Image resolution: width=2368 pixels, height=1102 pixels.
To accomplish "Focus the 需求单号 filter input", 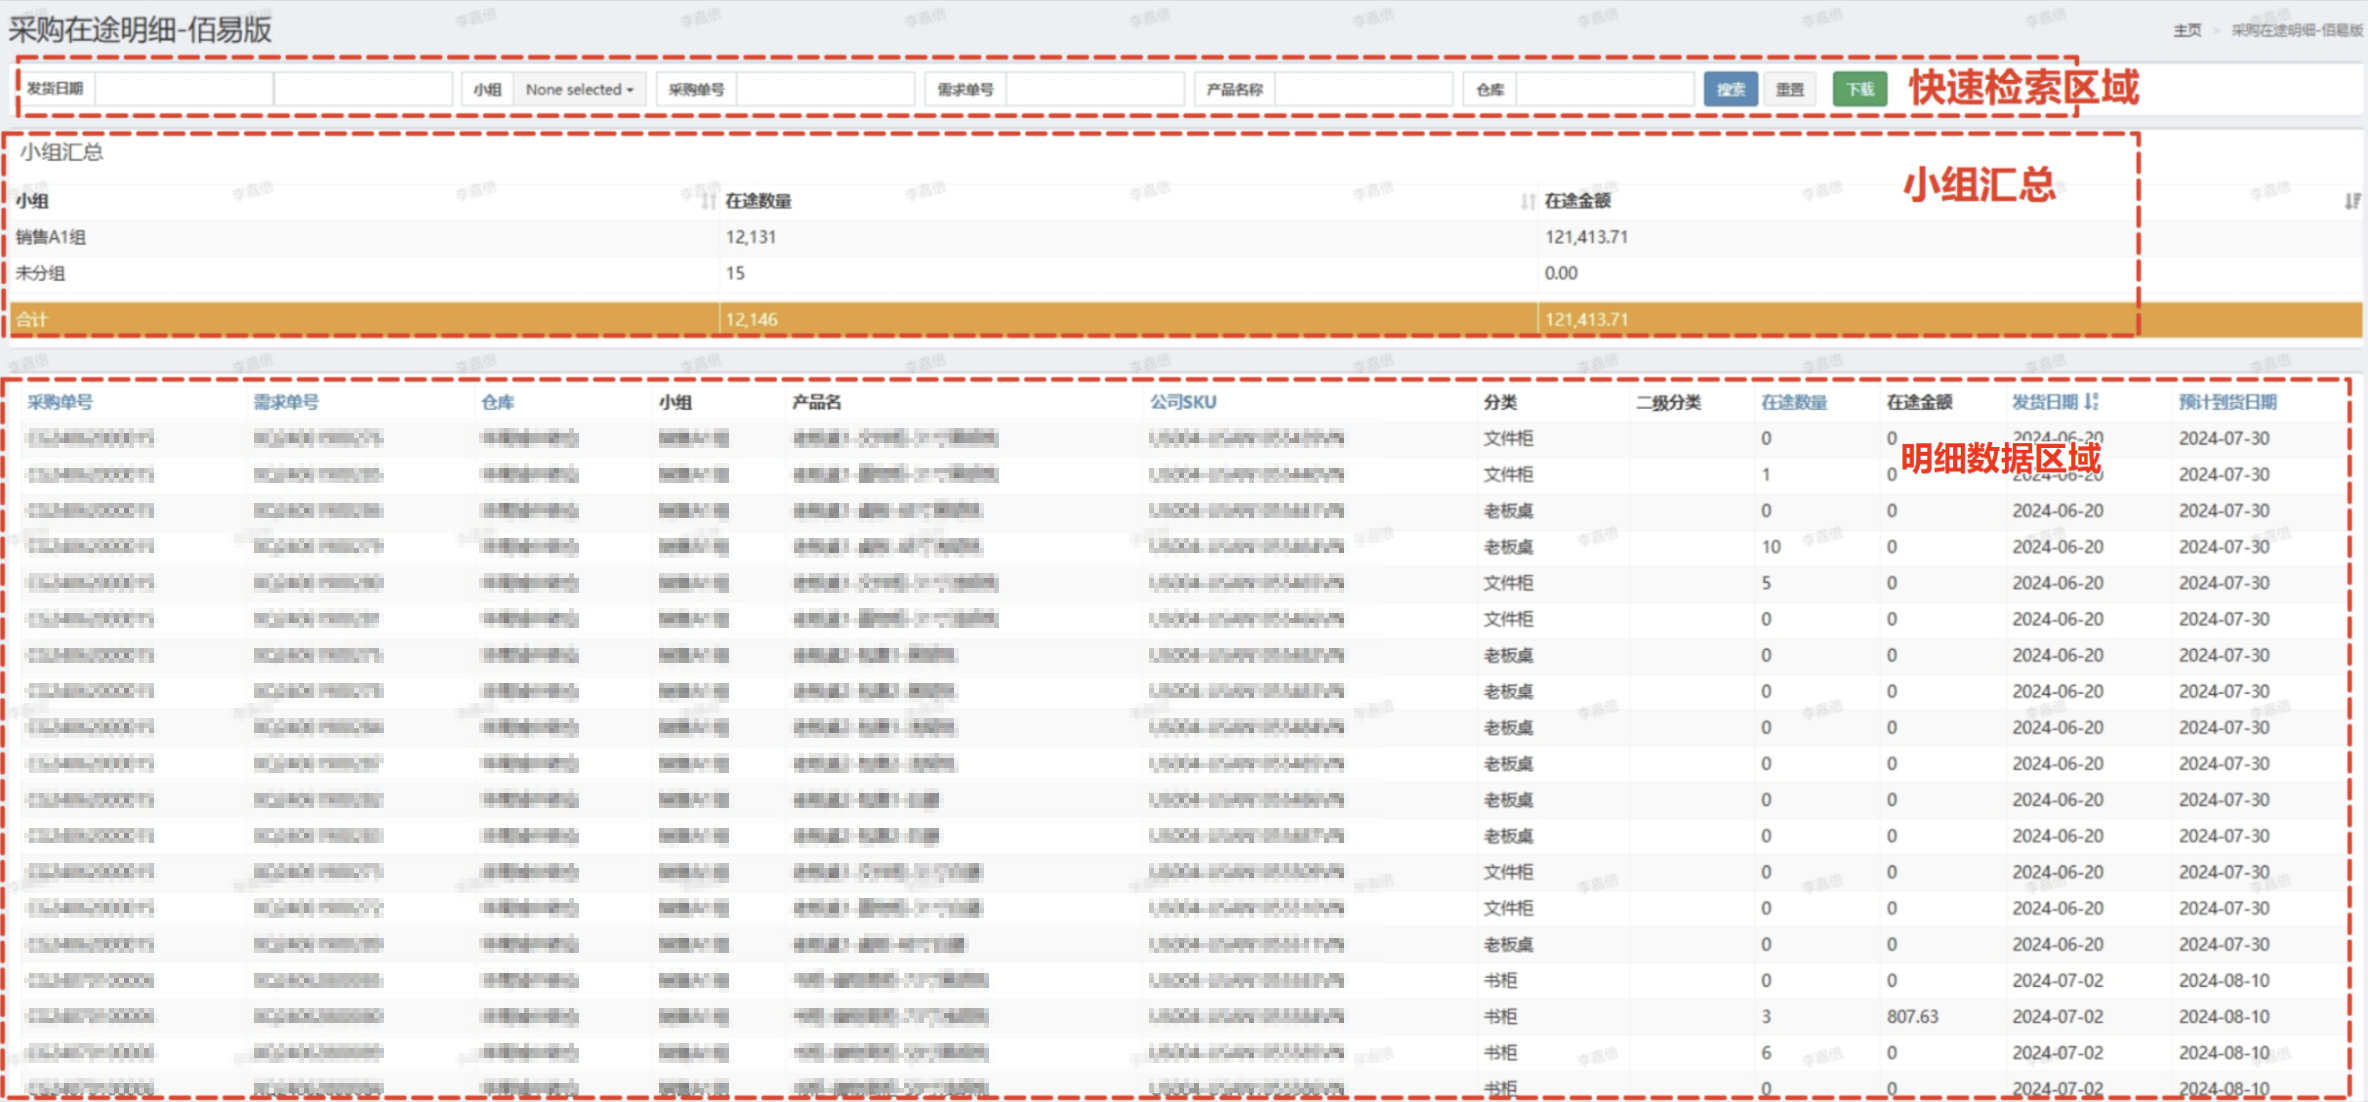I will 1095,89.
